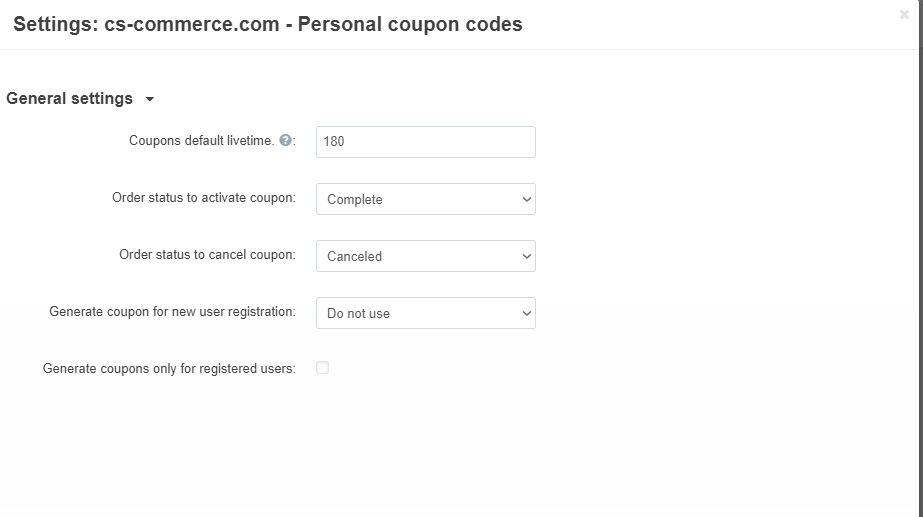Click the Order status to cancel coupon label
The width and height of the screenshot is (923, 517).
click(x=207, y=255)
